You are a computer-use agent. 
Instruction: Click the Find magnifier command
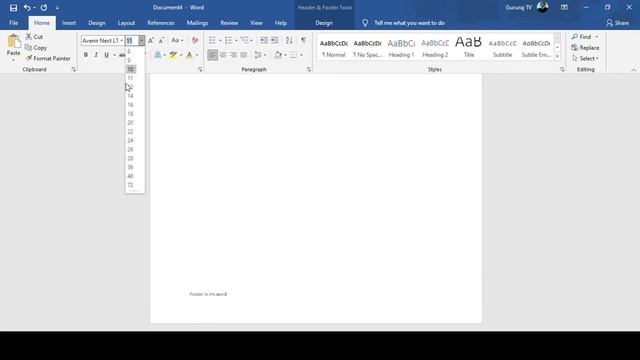pos(581,37)
